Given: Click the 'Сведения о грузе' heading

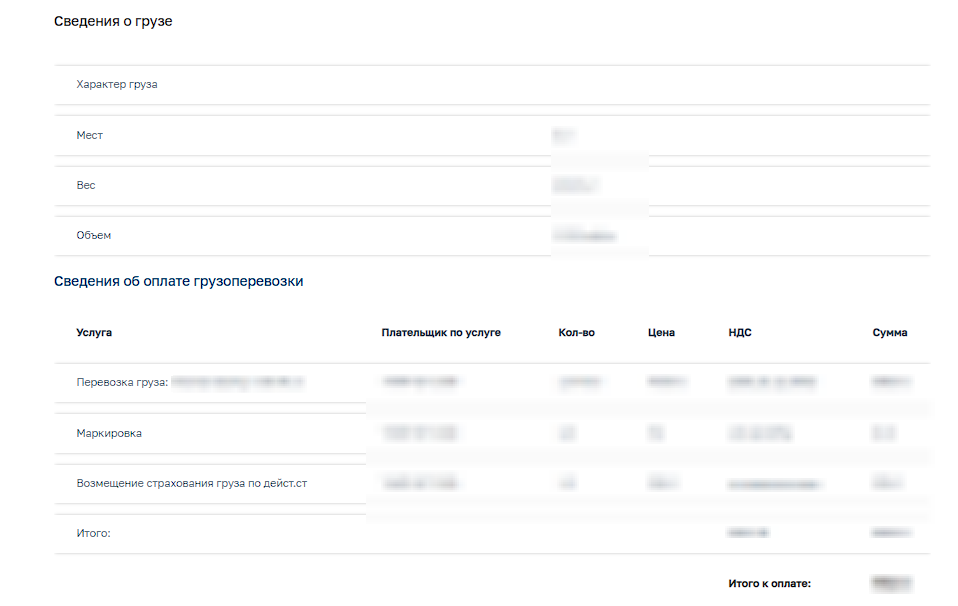Looking at the screenshot, I should point(113,21).
